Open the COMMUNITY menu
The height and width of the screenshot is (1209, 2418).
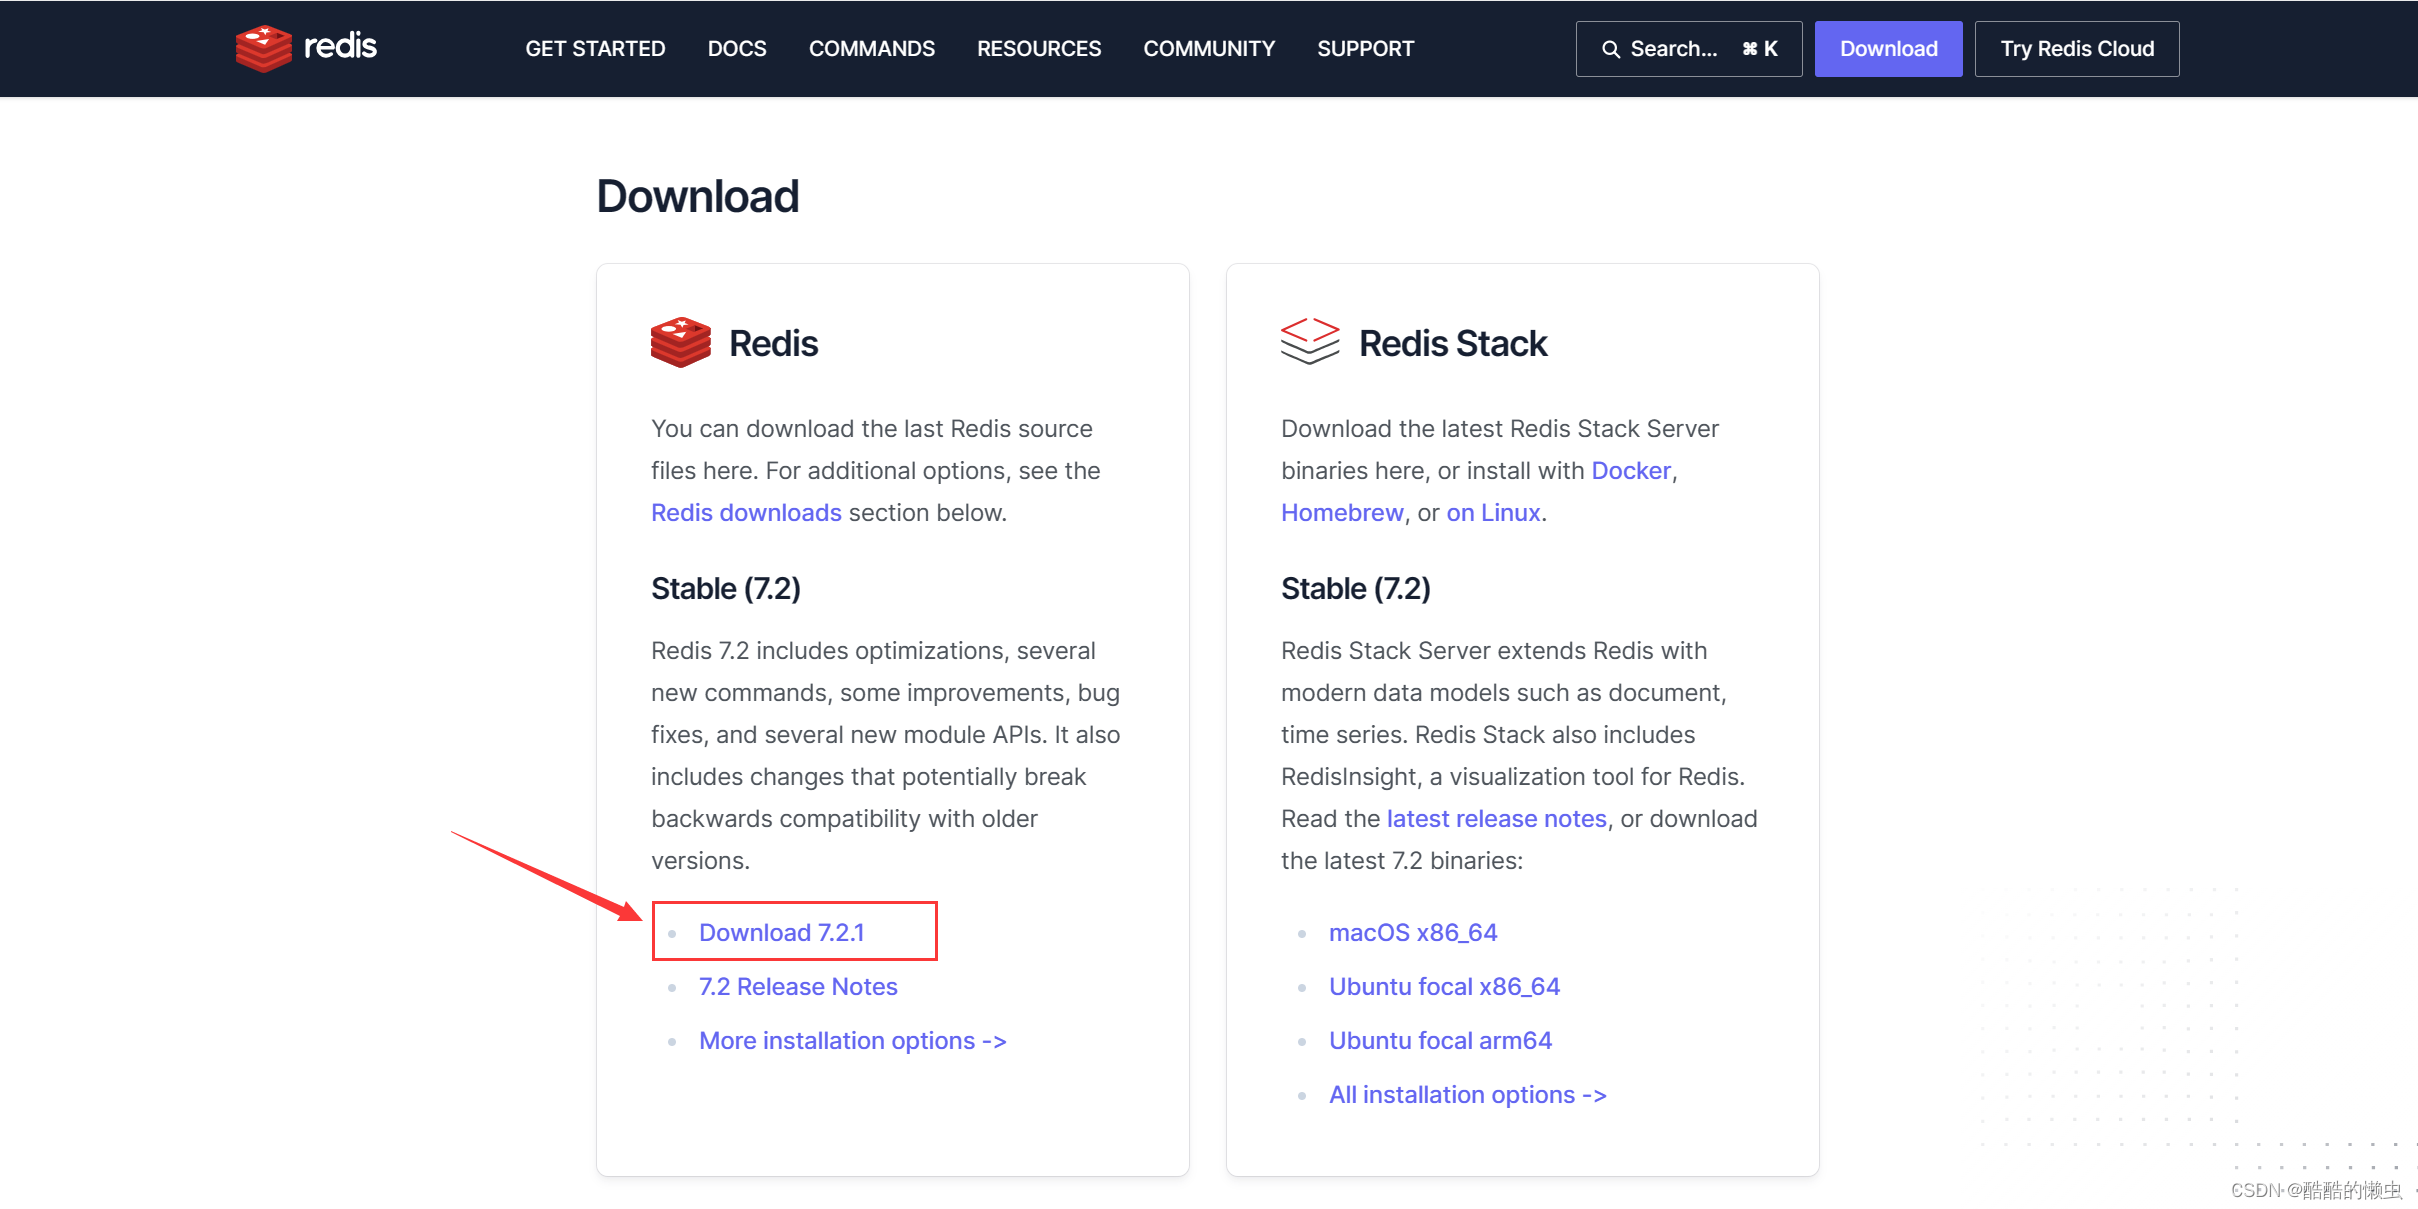(1209, 49)
